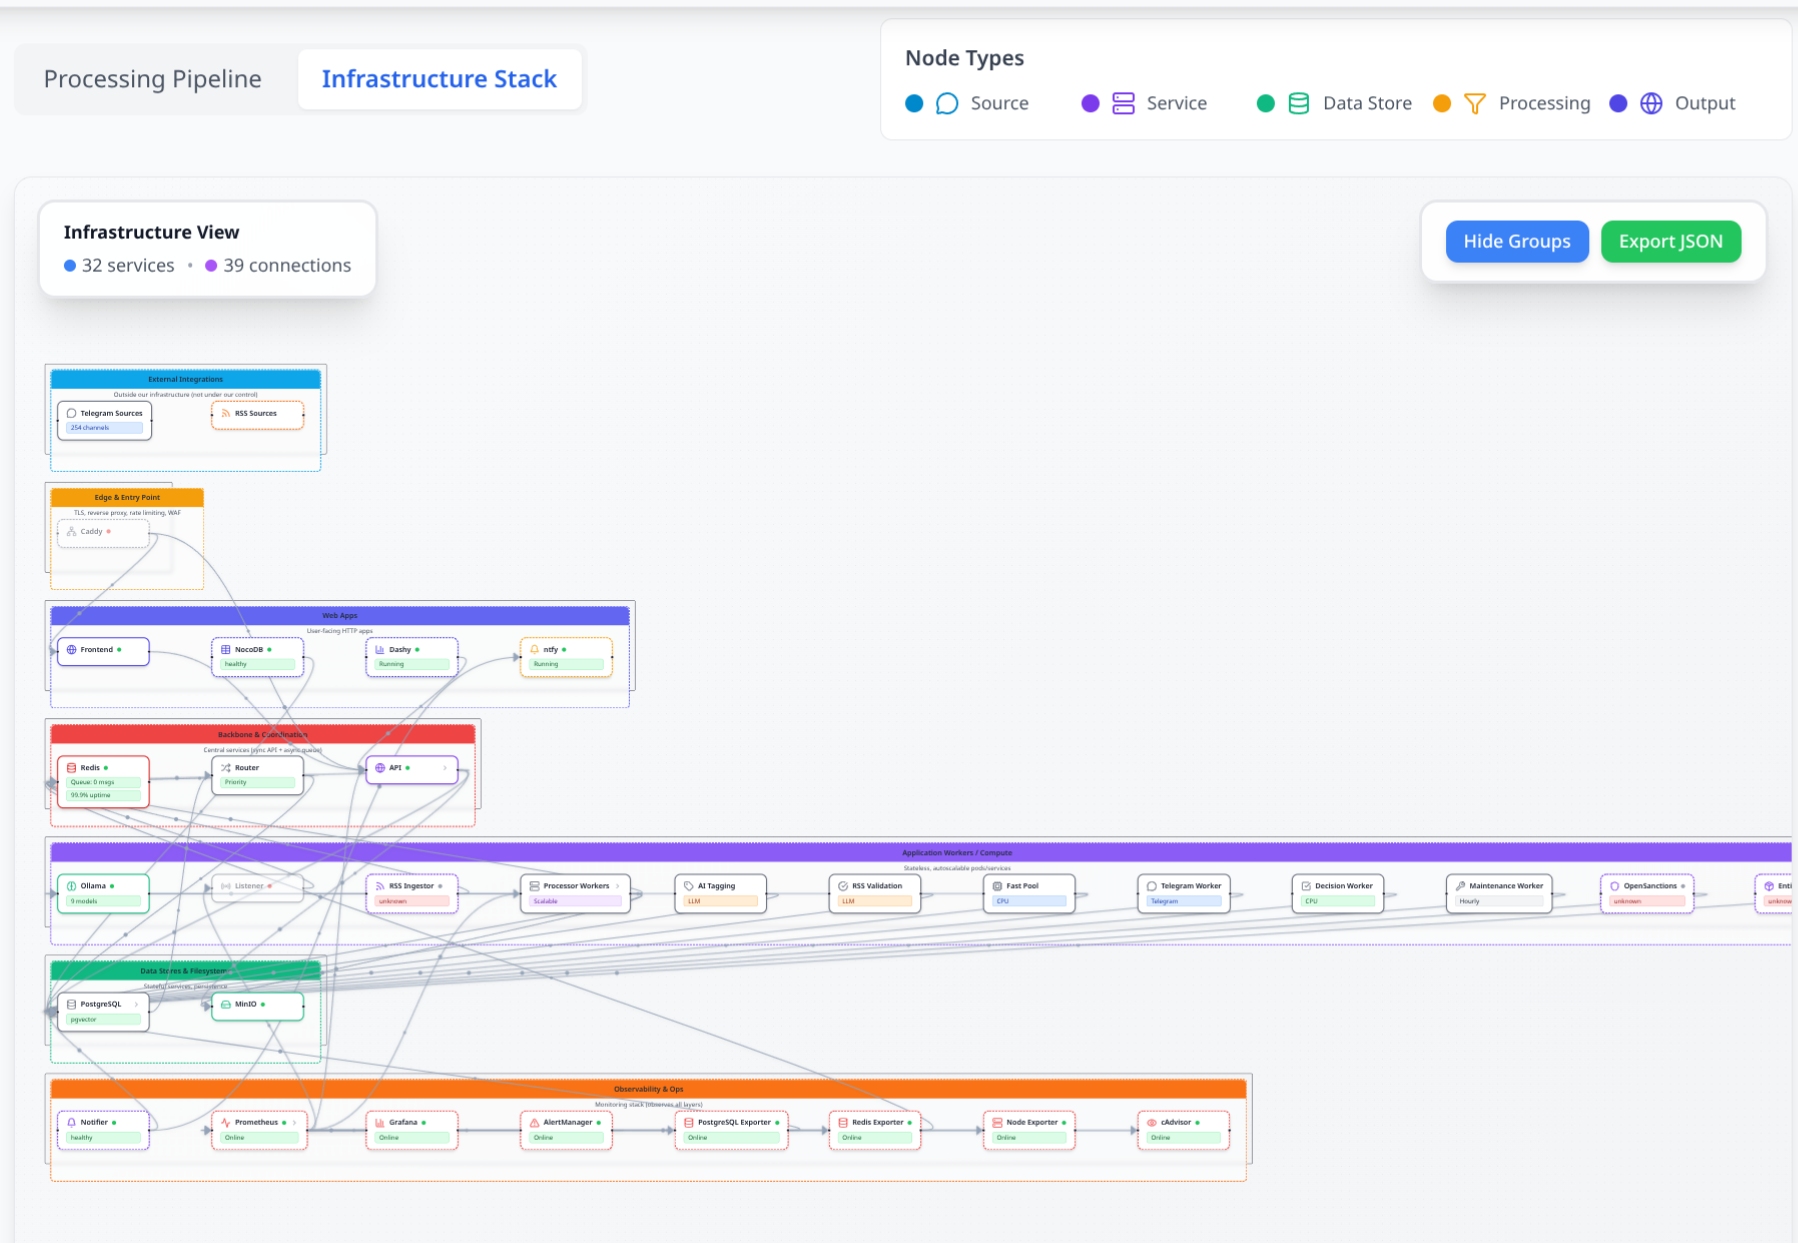Expand the Prometheus node chevron
Screen dimensions: 1798x1243
tap(295, 1123)
